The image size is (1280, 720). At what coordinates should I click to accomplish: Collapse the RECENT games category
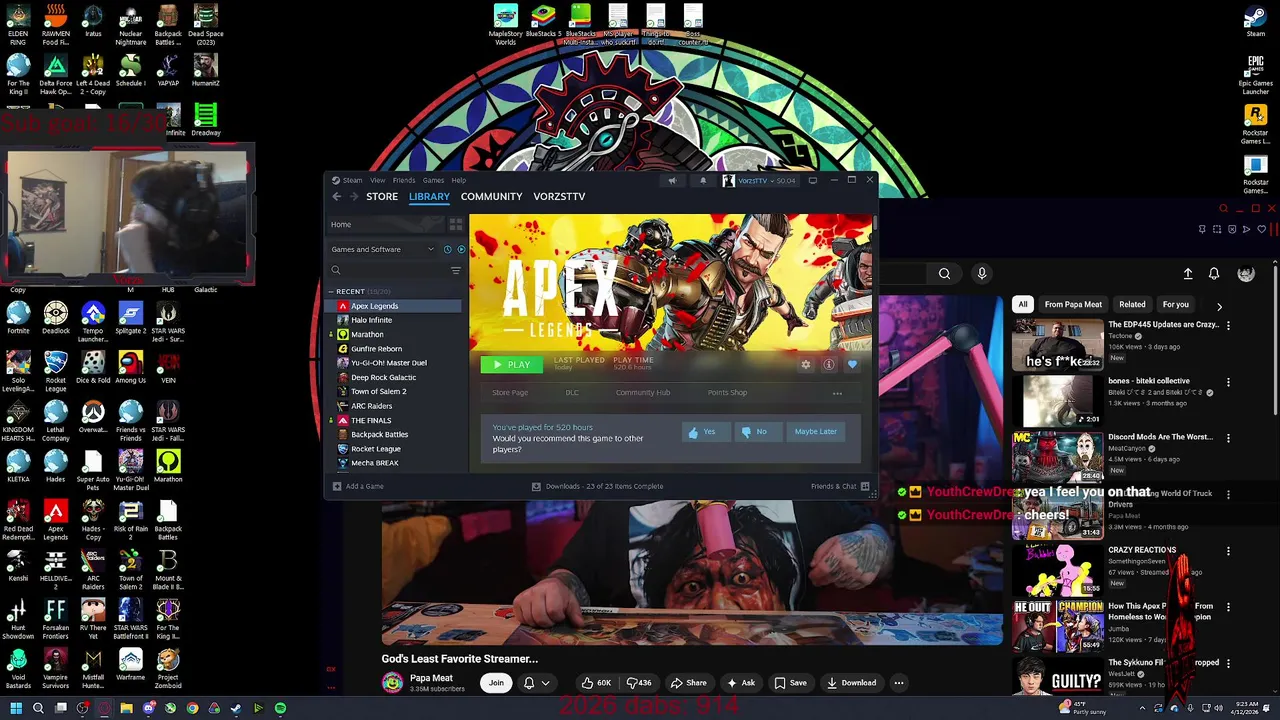pyautogui.click(x=332, y=291)
